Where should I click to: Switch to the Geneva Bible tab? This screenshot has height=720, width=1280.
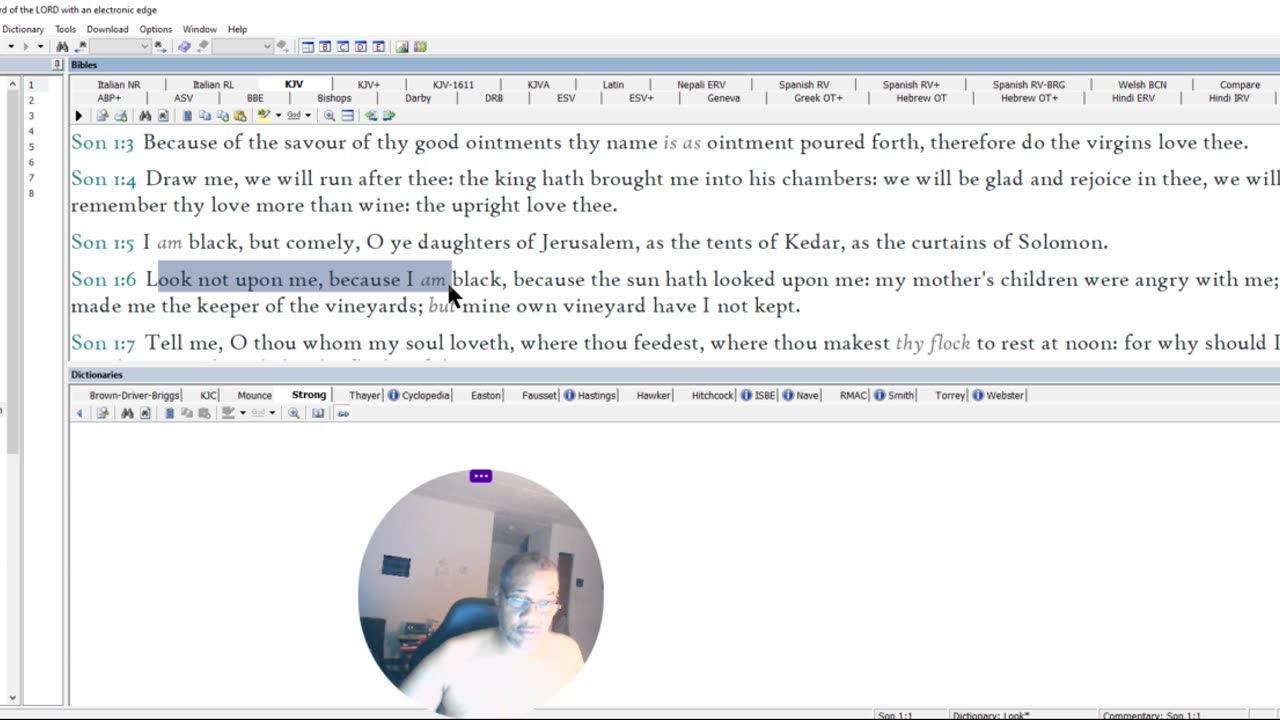click(723, 98)
